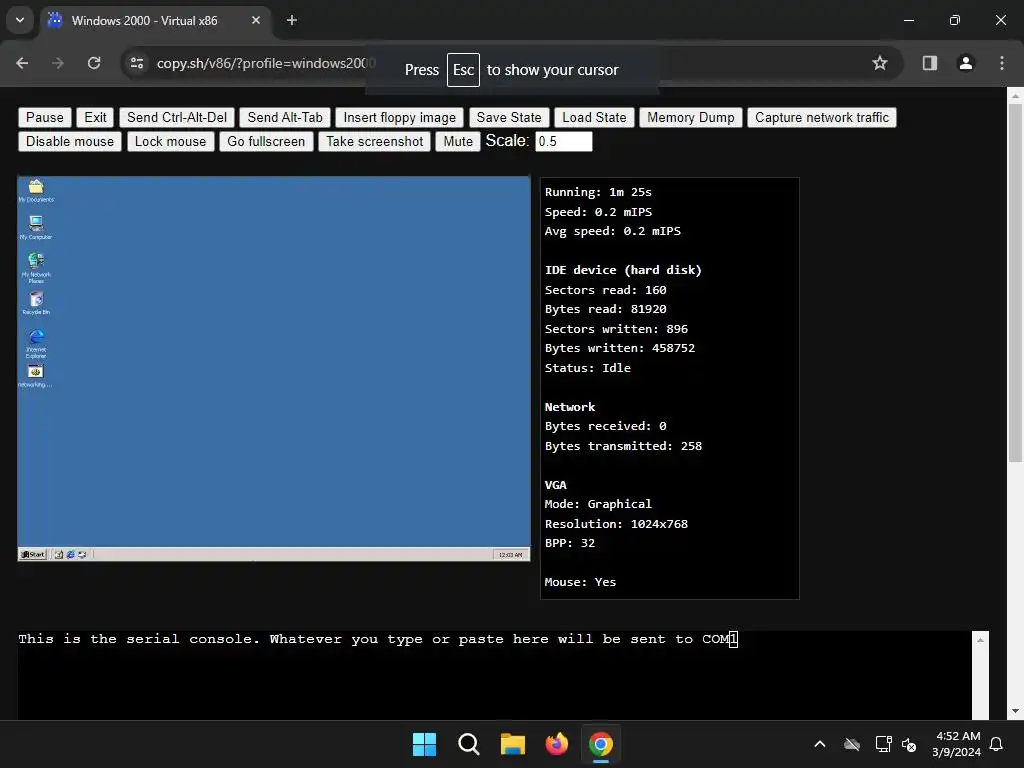1024x768 pixels.
Task: Click the 'Resolution: 1024x768' text
Action: [x=616, y=524]
